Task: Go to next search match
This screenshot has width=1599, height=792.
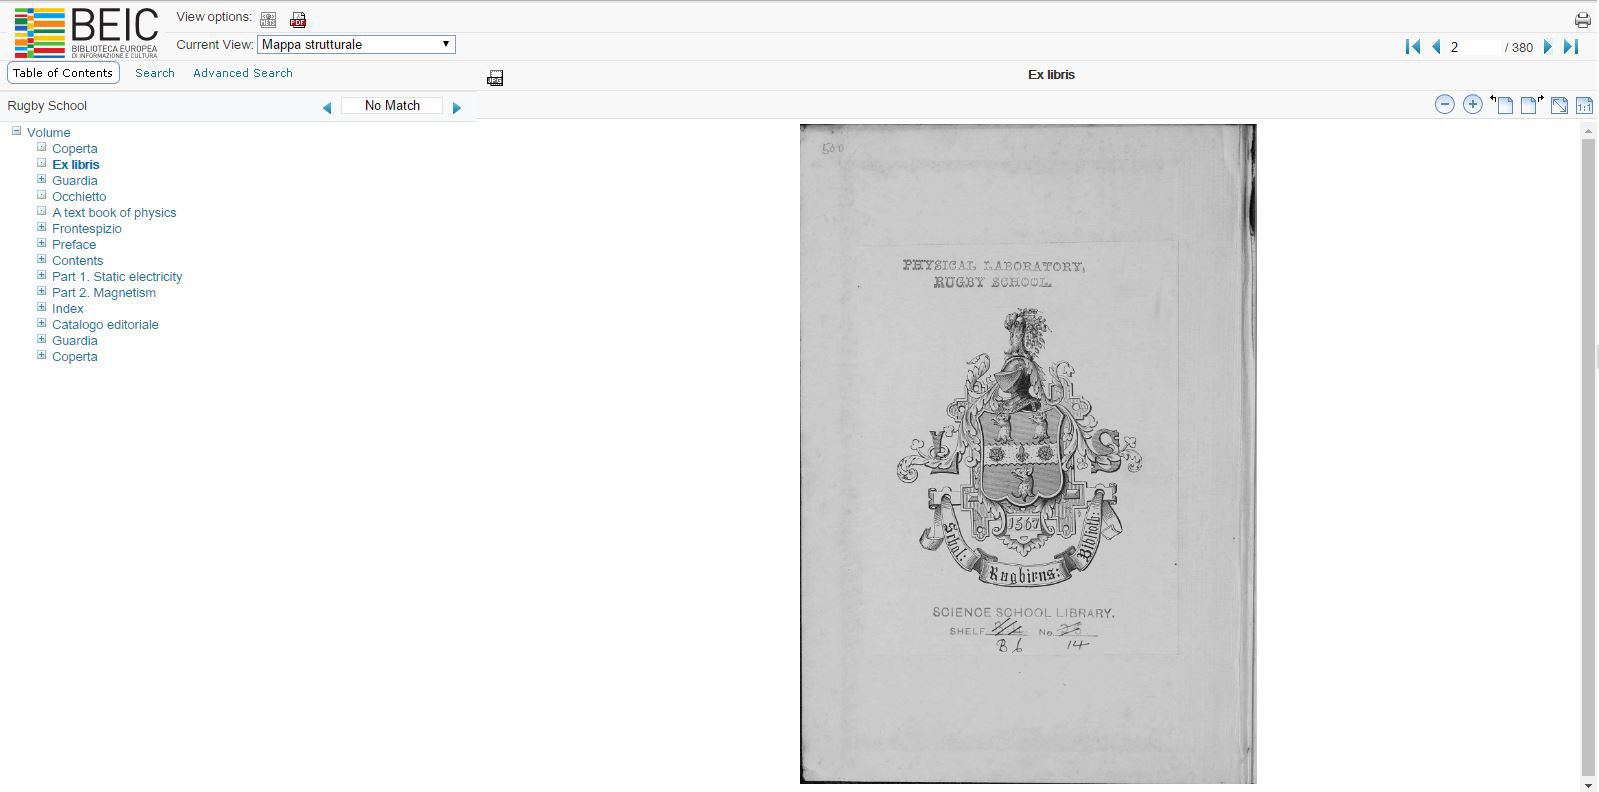Action: coord(457,107)
